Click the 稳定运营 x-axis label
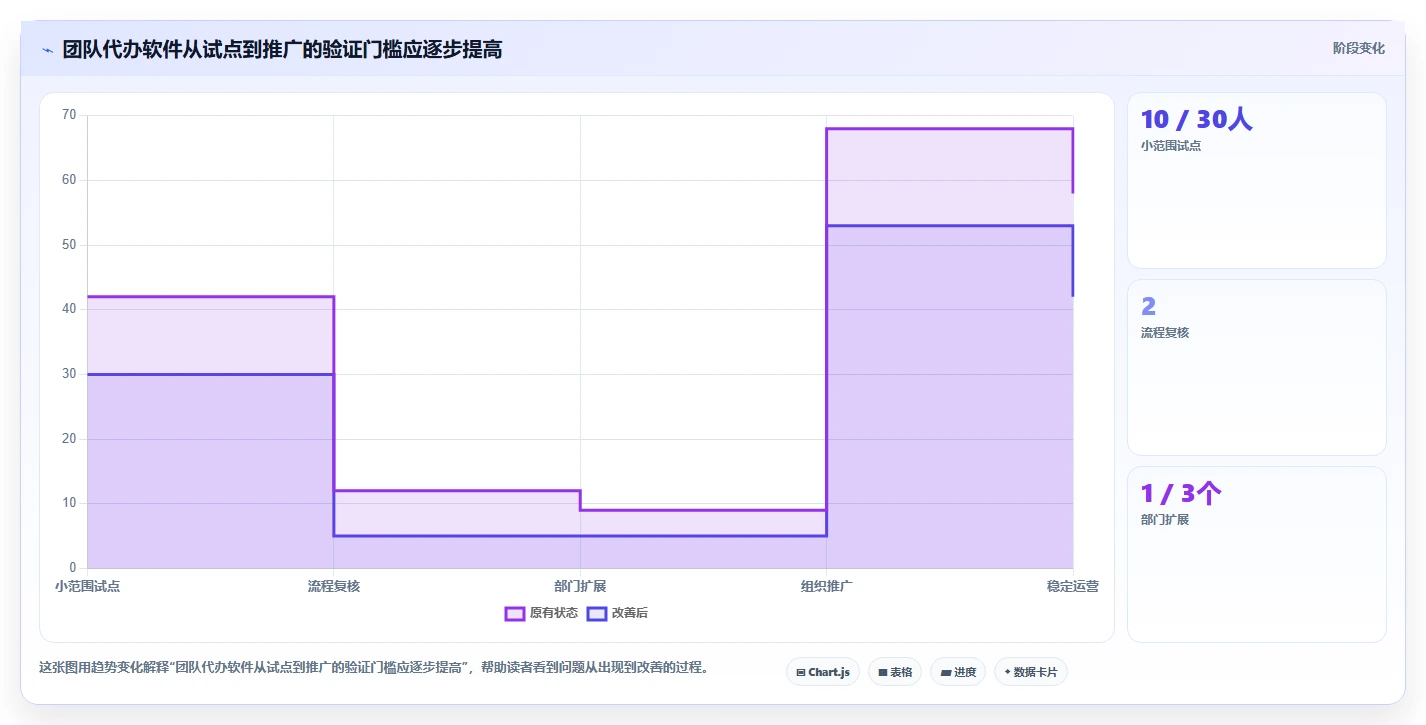The height and width of the screenshot is (725, 1426). 1073,586
